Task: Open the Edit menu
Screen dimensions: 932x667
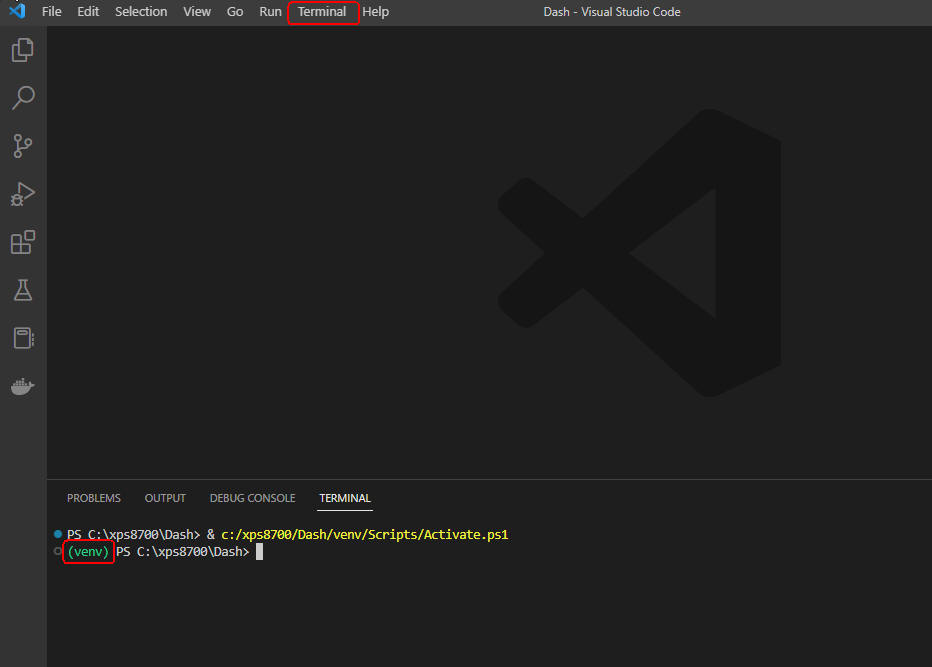Action: 88,12
